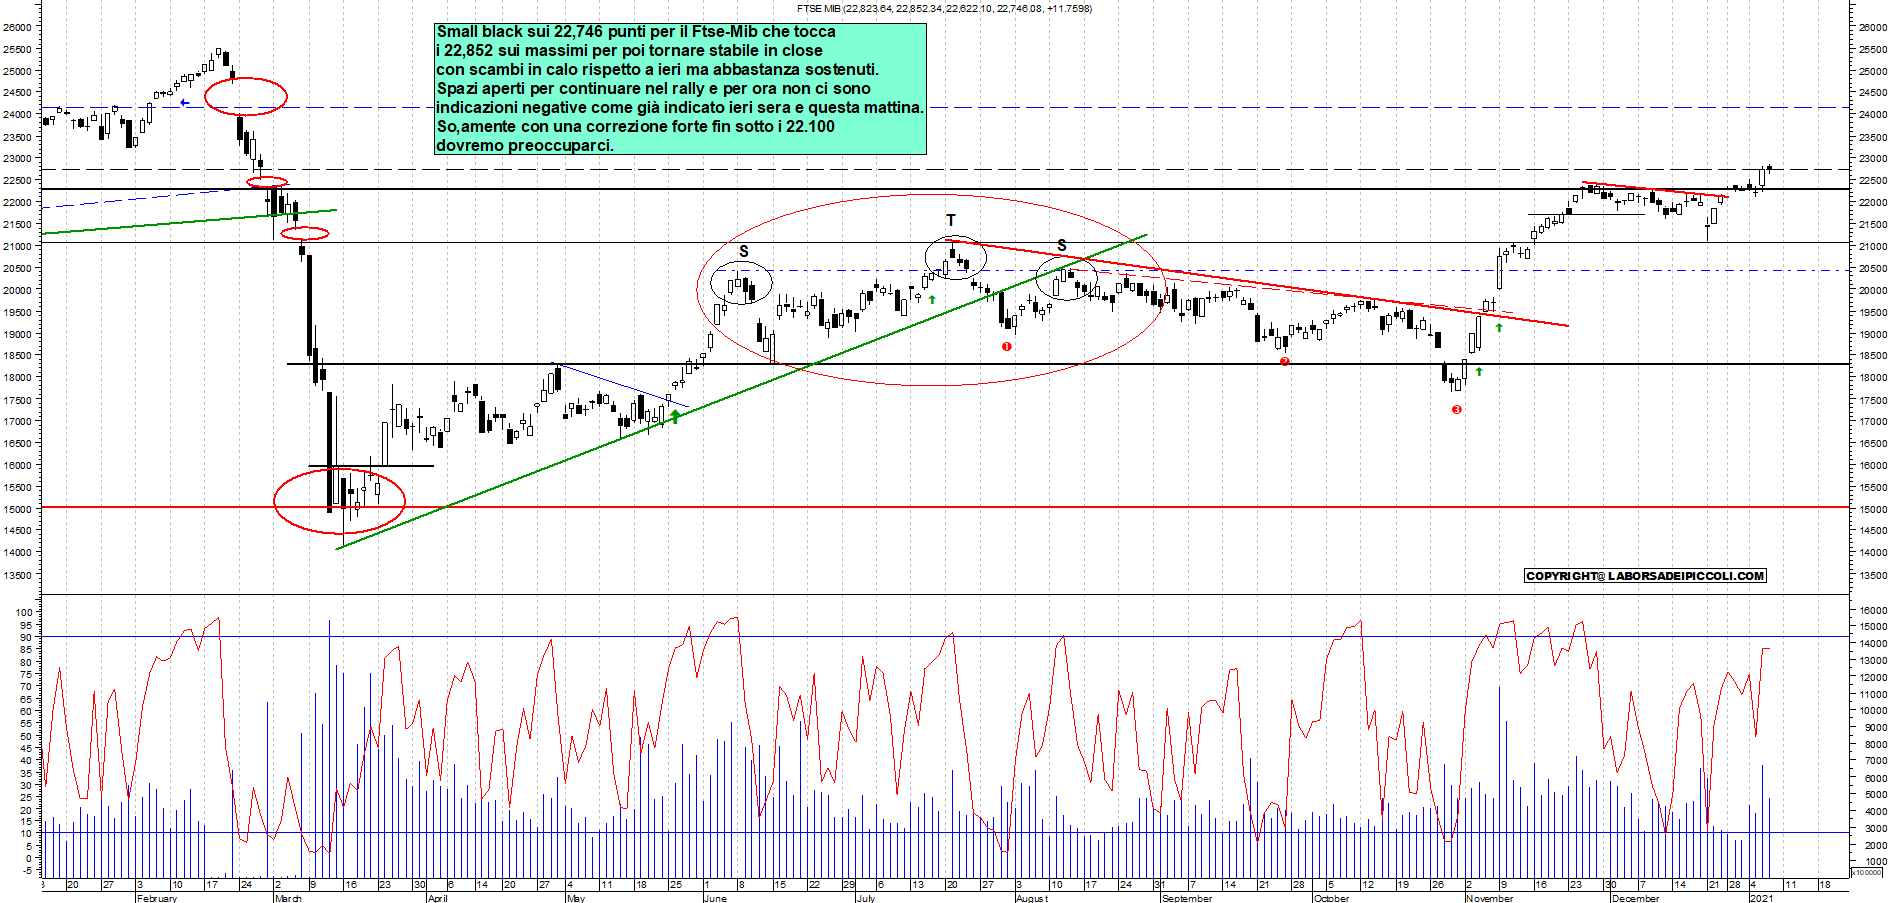This screenshot has height=903, width=1890.
Task: Click the 2021 year label
Action: tap(1762, 898)
